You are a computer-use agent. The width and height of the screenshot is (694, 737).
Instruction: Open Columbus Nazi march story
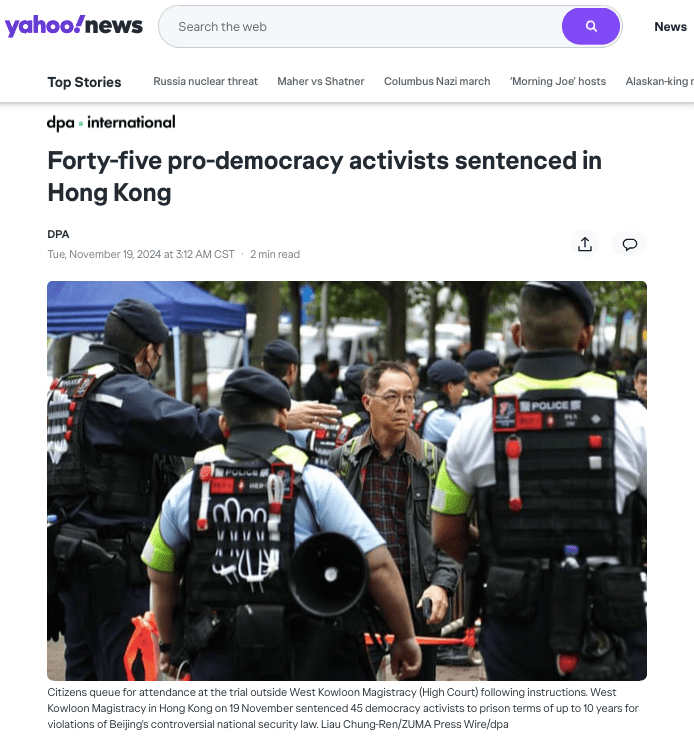point(437,81)
